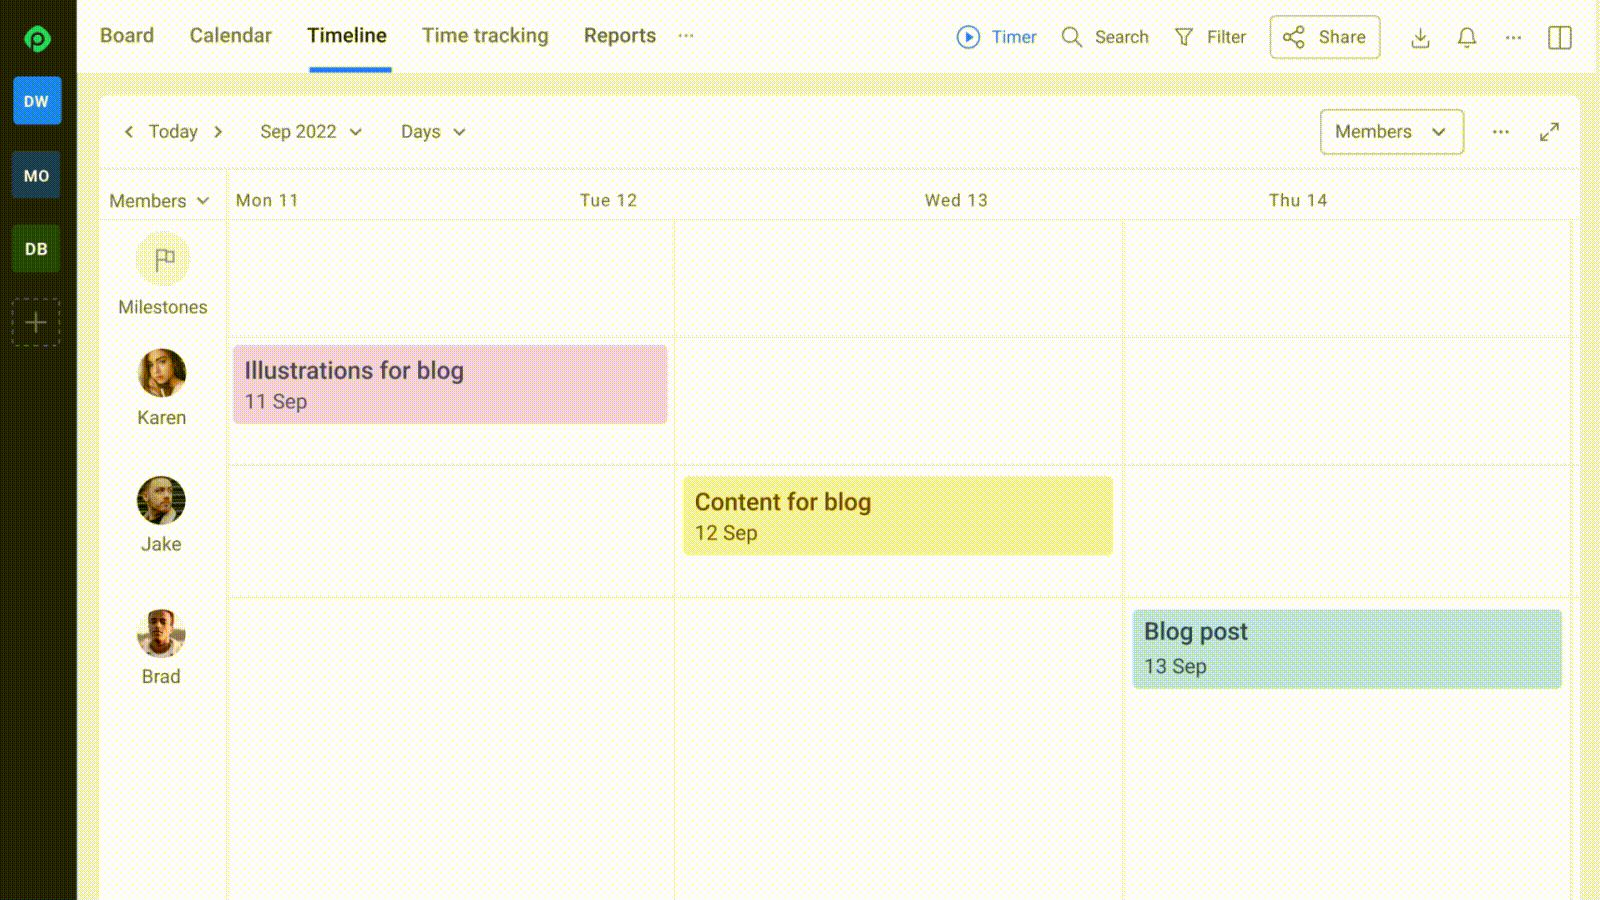Open the Reports tab
The image size is (1600, 900).
click(620, 36)
